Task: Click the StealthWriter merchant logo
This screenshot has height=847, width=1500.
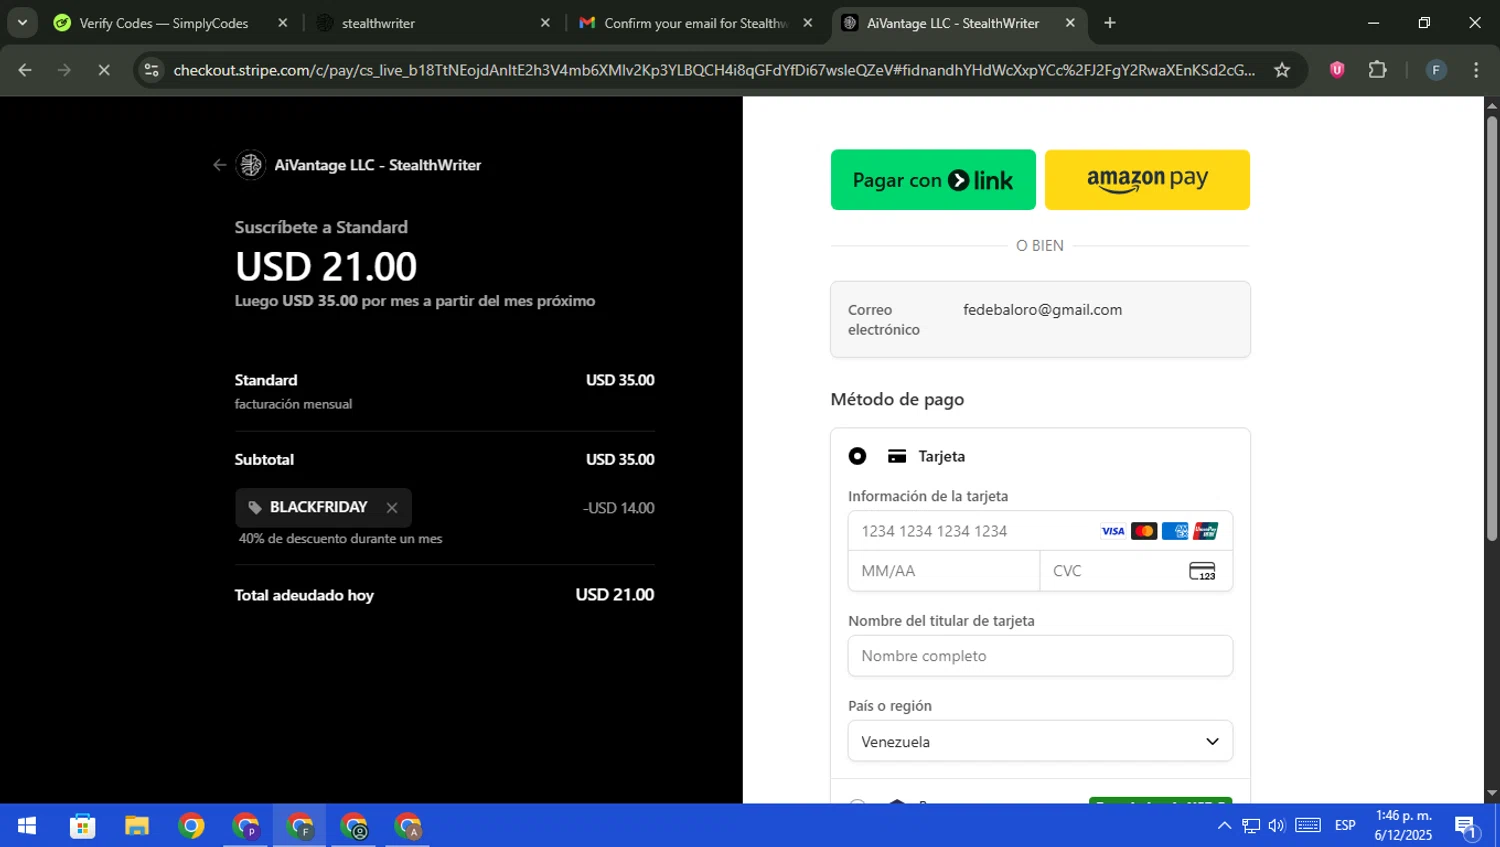Action: [x=251, y=165]
